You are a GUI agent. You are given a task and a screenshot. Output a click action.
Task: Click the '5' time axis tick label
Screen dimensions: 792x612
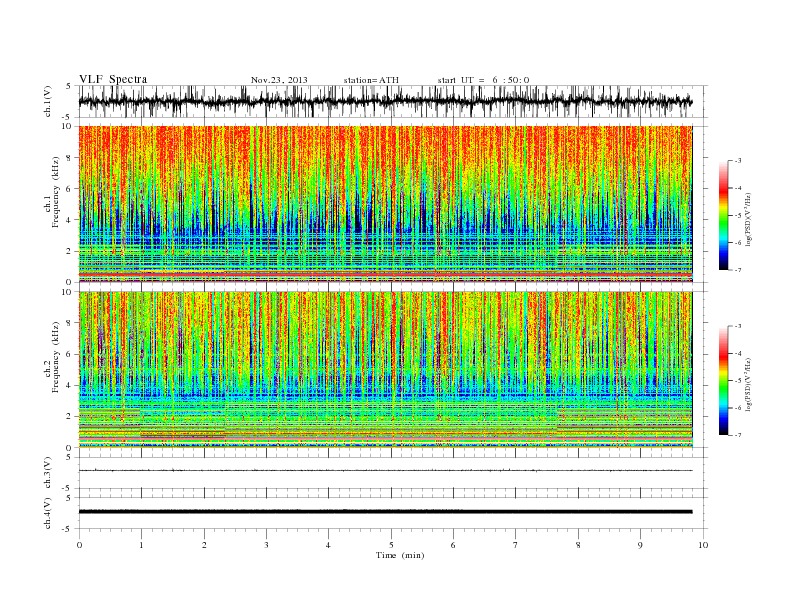(x=391, y=545)
